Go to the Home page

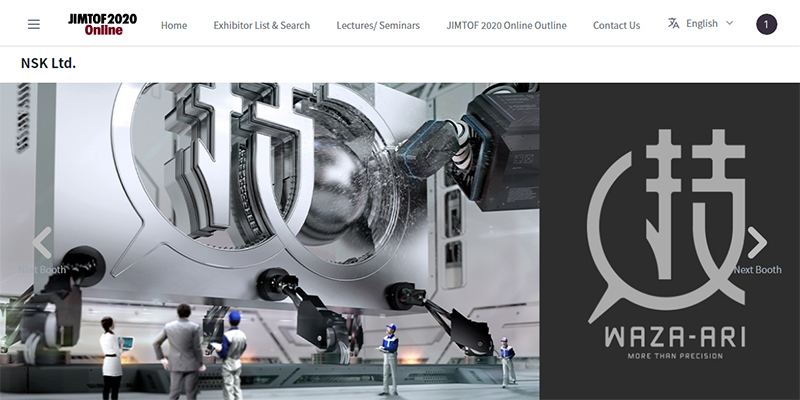coord(174,25)
